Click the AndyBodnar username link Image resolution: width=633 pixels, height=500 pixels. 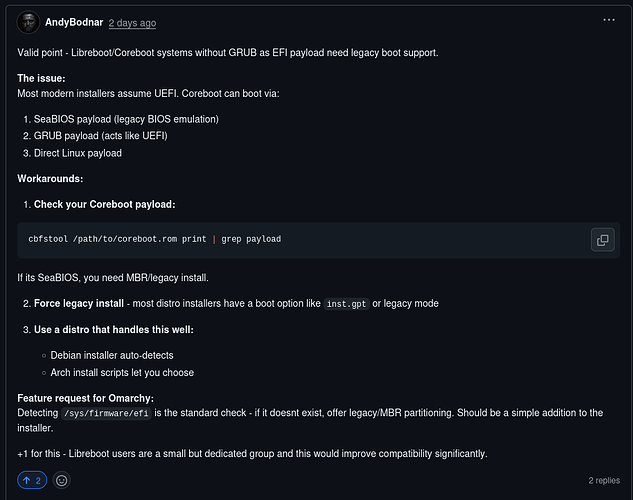(x=74, y=23)
